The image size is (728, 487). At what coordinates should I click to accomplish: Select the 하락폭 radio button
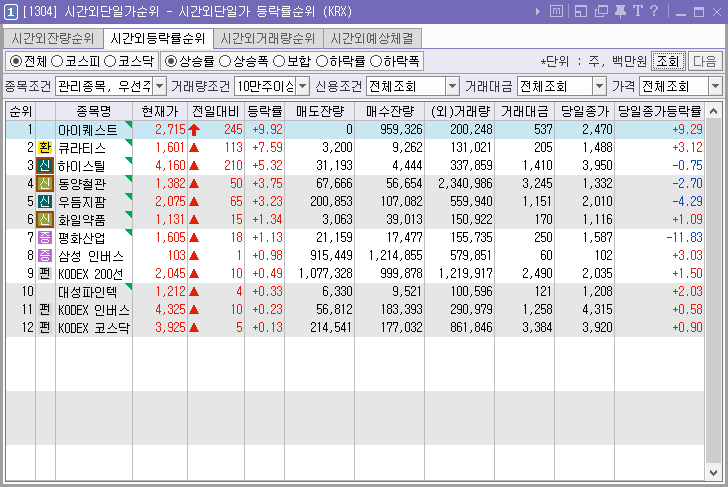(375, 61)
